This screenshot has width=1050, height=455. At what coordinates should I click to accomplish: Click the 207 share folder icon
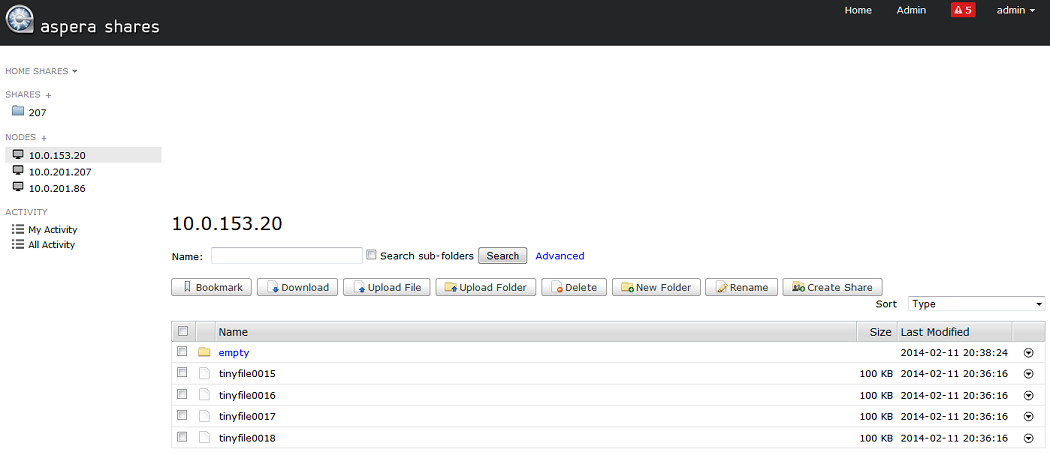point(17,112)
